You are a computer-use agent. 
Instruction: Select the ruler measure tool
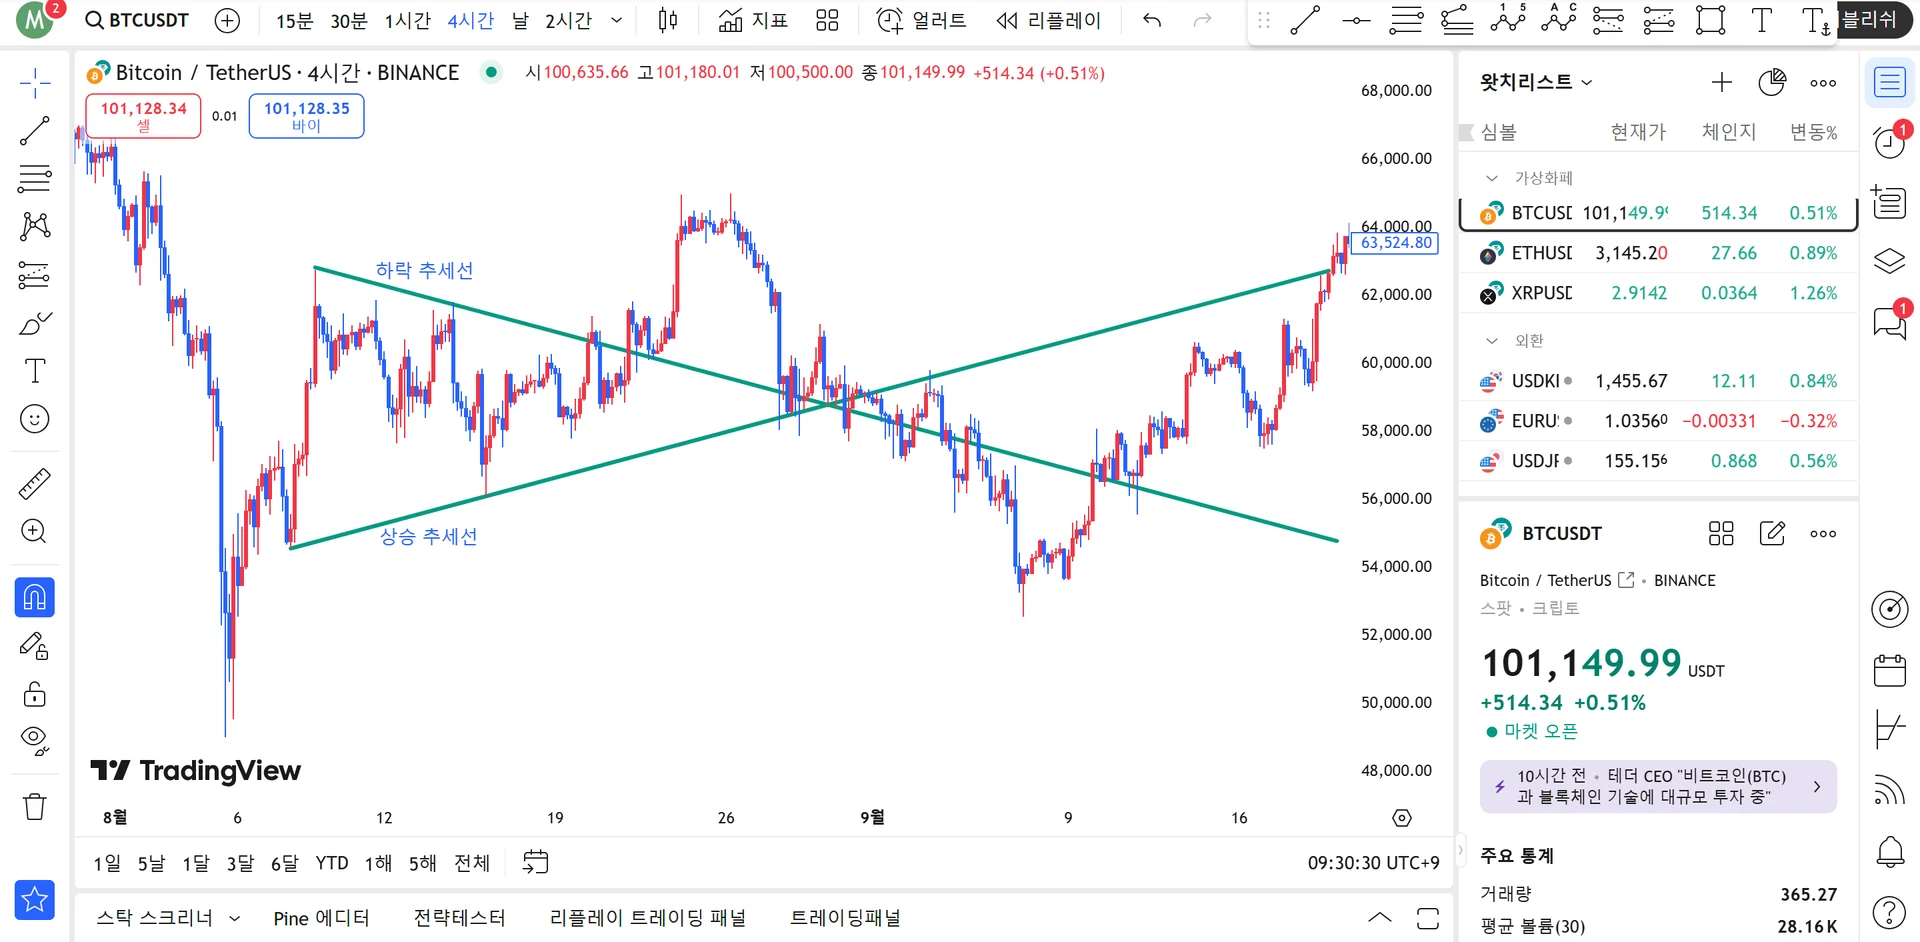[x=35, y=484]
